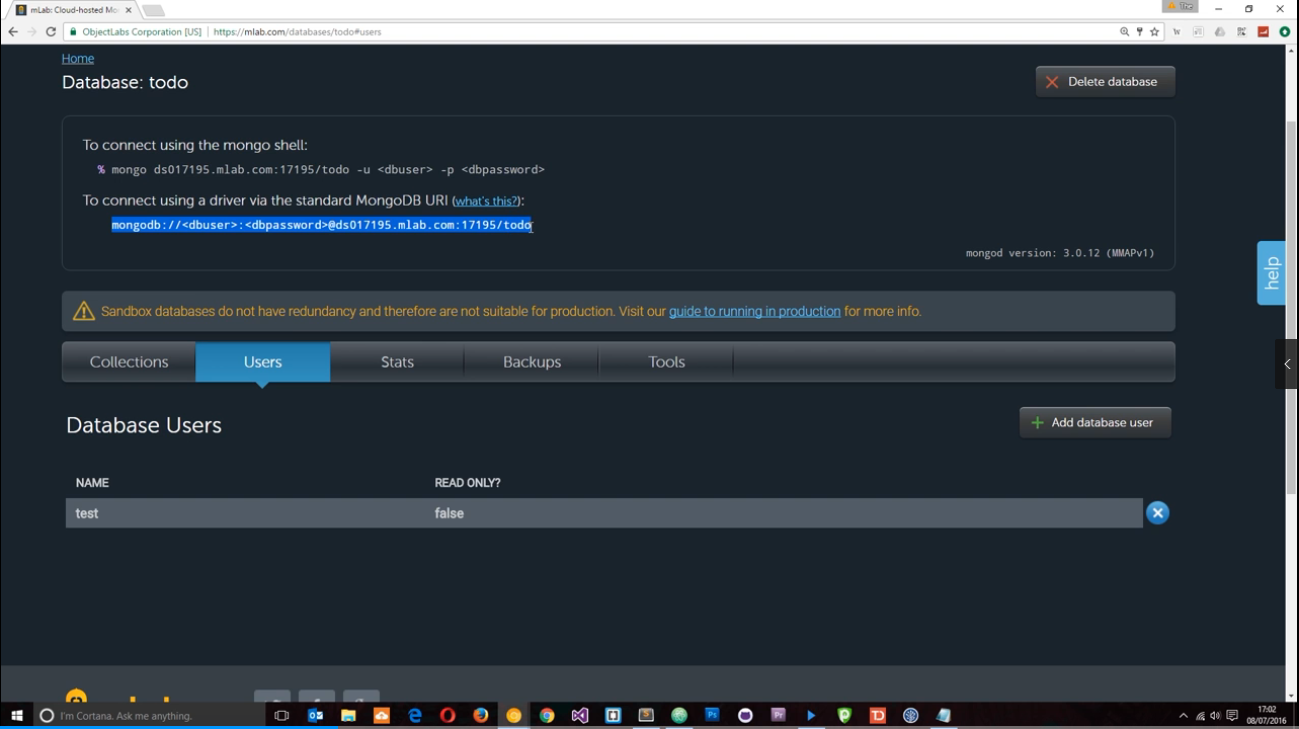This screenshot has width=1299, height=729.
Task: Open the taskbar notification center icon
Action: (1232, 715)
